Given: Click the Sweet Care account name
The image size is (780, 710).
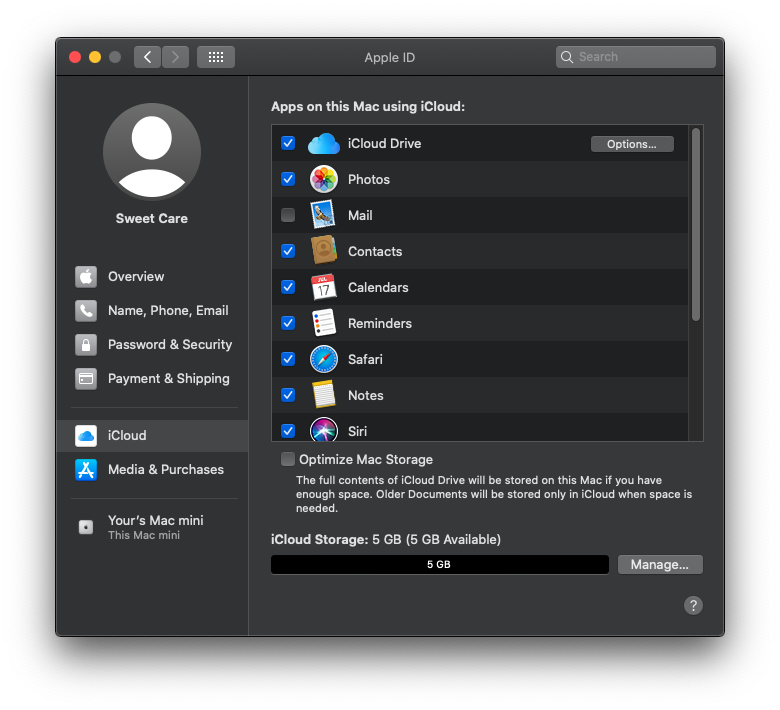Looking at the screenshot, I should (152, 218).
